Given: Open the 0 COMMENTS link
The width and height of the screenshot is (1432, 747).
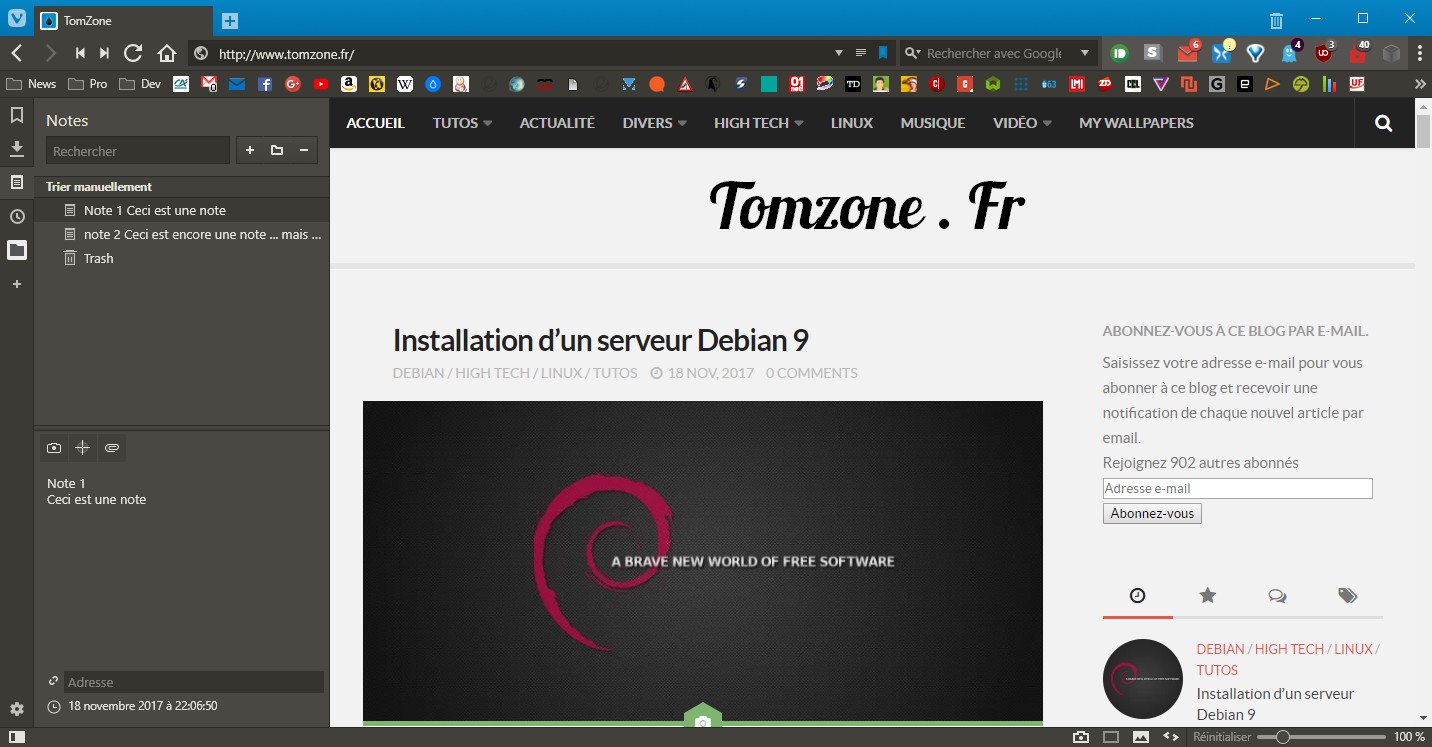Looking at the screenshot, I should (812, 373).
